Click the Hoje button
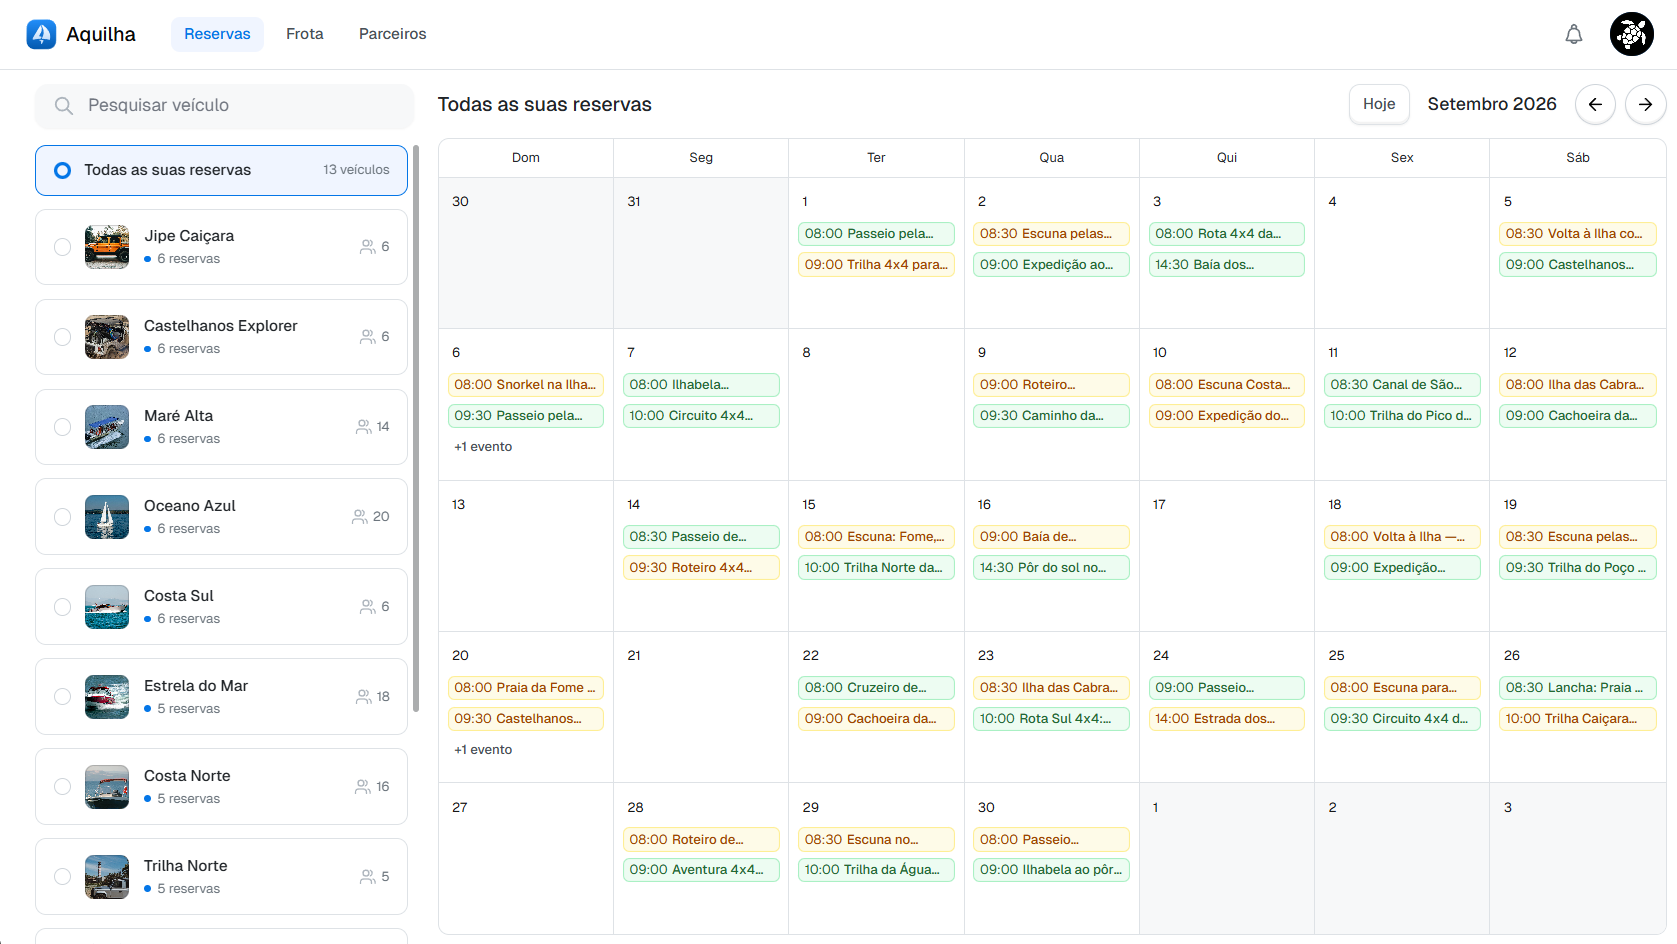The width and height of the screenshot is (1677, 944). 1379,104
